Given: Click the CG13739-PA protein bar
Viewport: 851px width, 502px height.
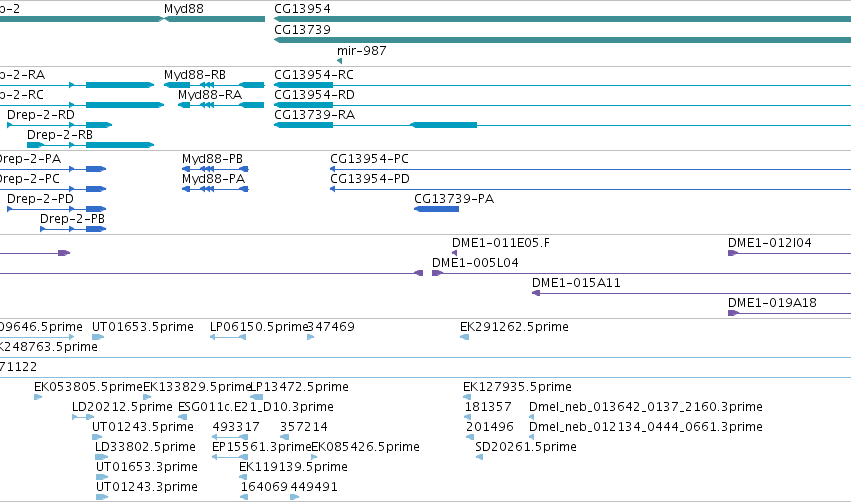Looking at the screenshot, I should coord(436,209).
